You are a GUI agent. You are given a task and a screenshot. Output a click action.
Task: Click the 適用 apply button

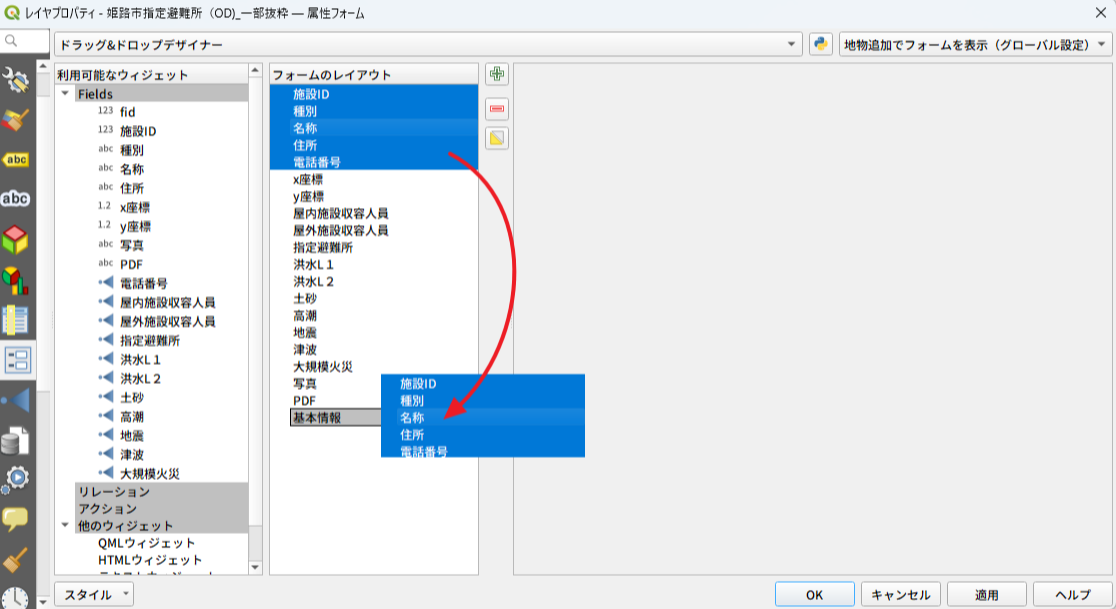click(986, 594)
